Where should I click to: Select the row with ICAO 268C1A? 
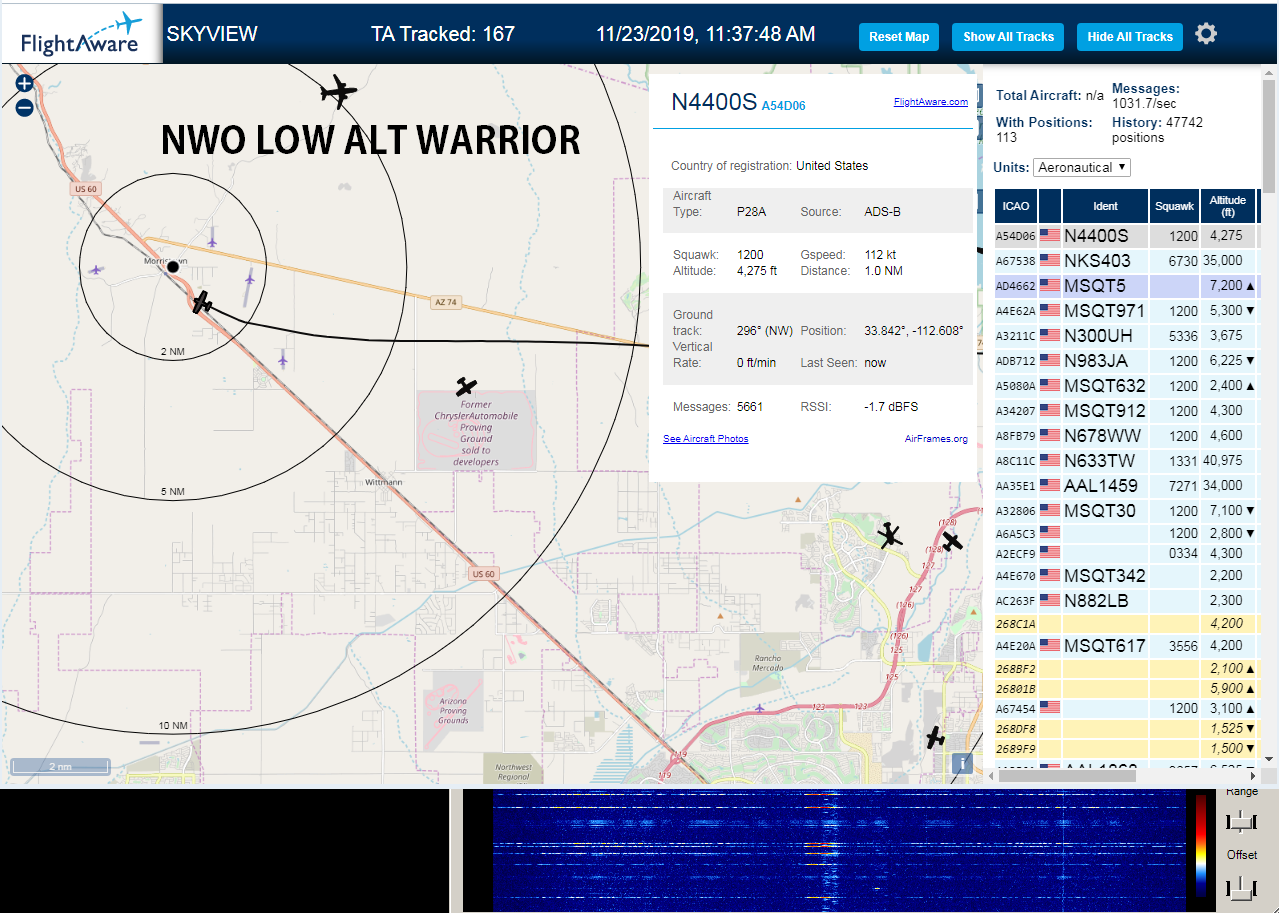click(1126, 623)
